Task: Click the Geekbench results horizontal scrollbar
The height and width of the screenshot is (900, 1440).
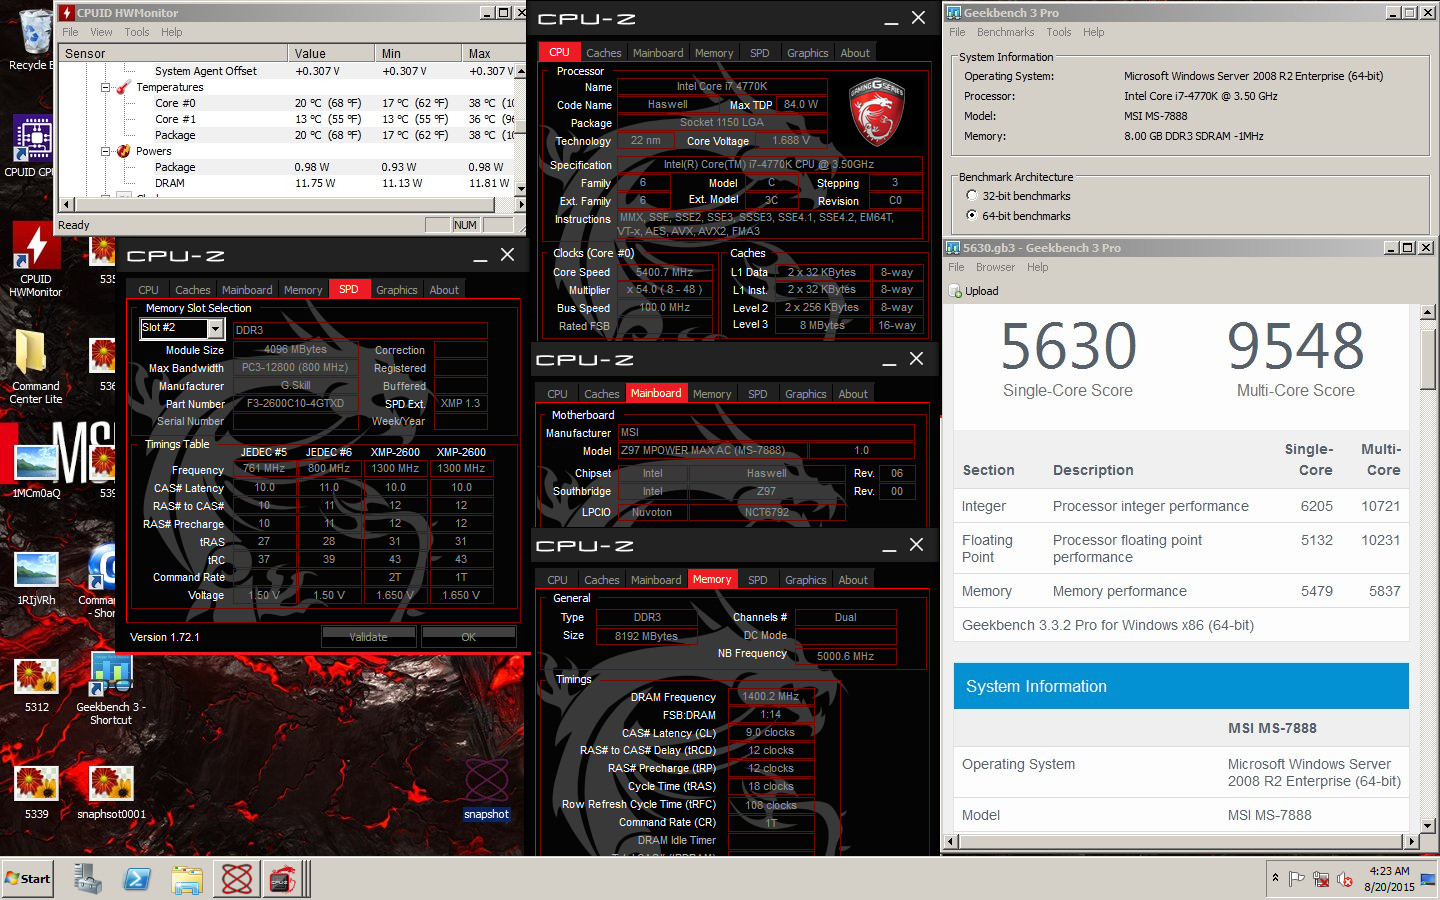Action: 1180,842
